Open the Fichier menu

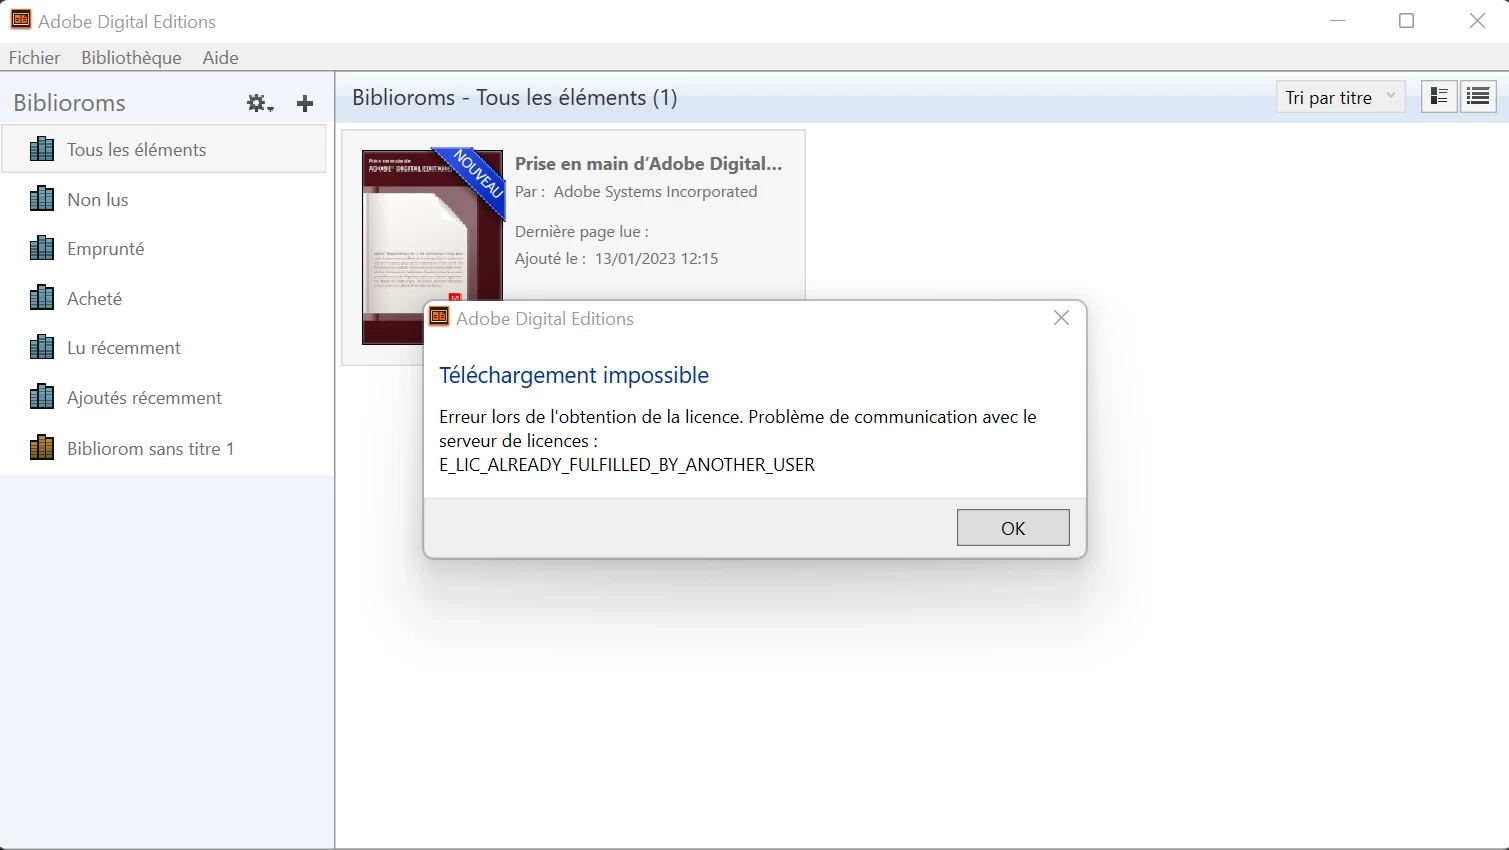(35, 57)
